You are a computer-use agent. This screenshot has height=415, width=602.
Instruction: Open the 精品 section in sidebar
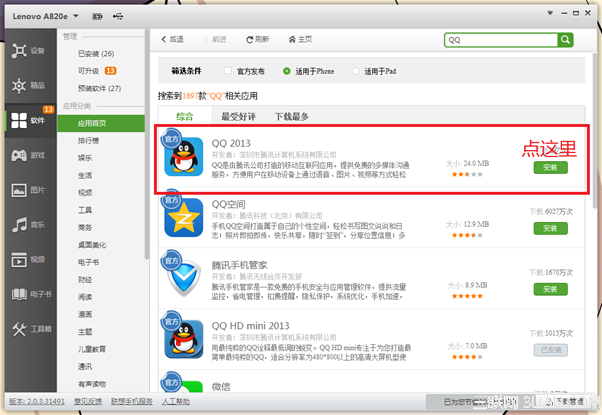(30, 85)
